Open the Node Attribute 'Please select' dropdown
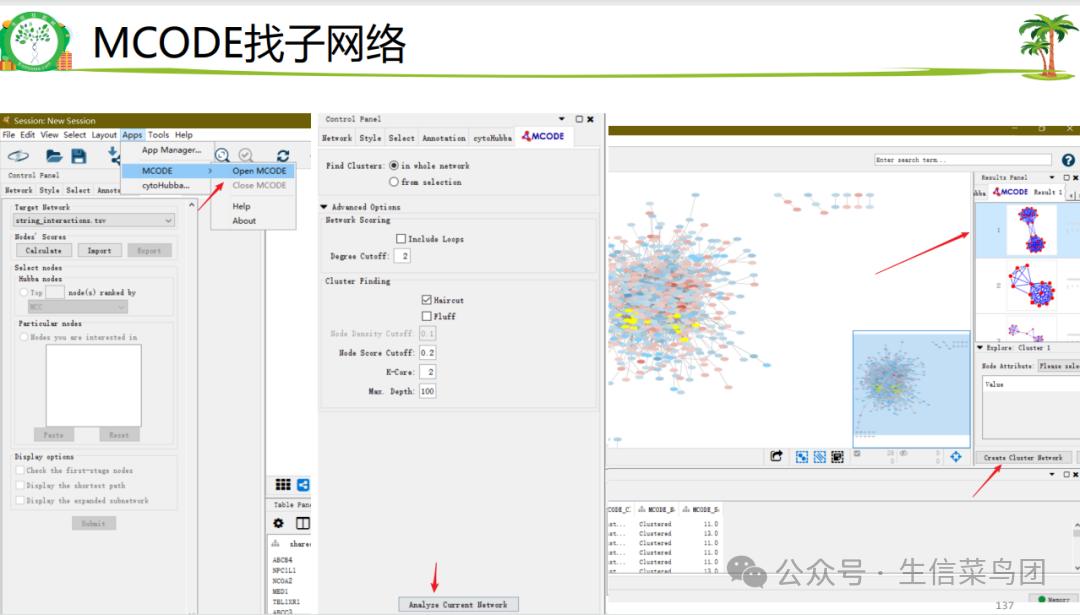Viewport: 1080px width, 615px height. click(x=1059, y=366)
